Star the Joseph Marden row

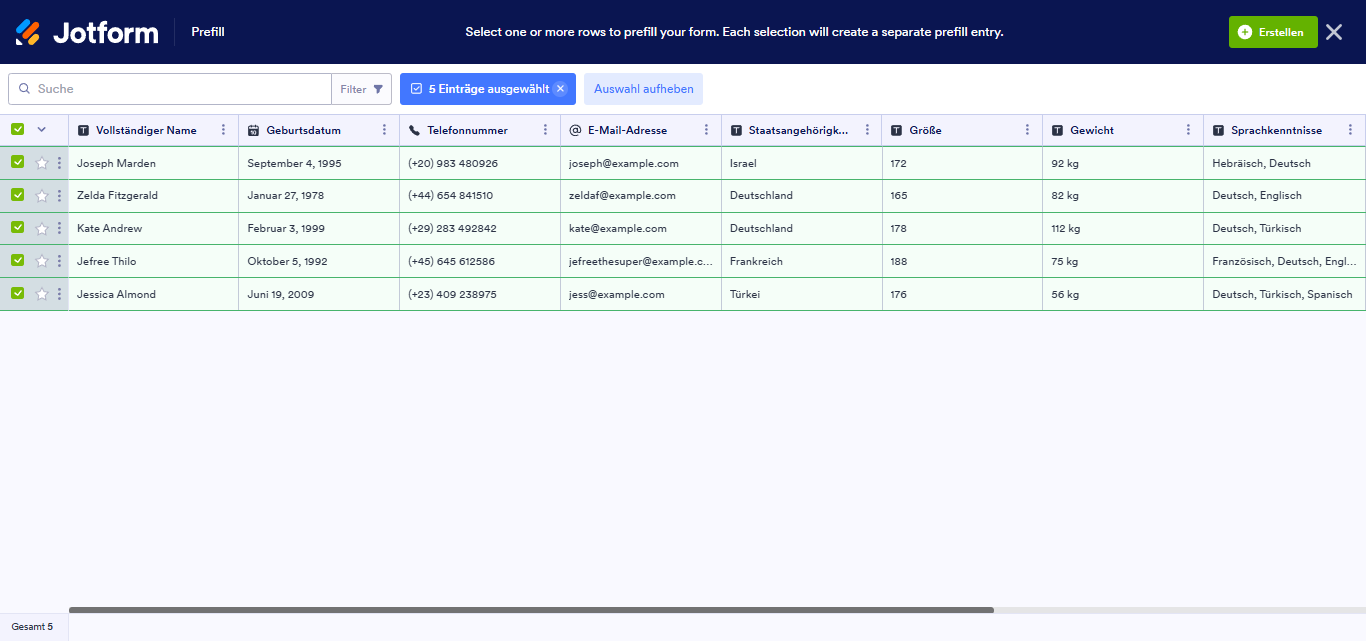tap(42, 163)
